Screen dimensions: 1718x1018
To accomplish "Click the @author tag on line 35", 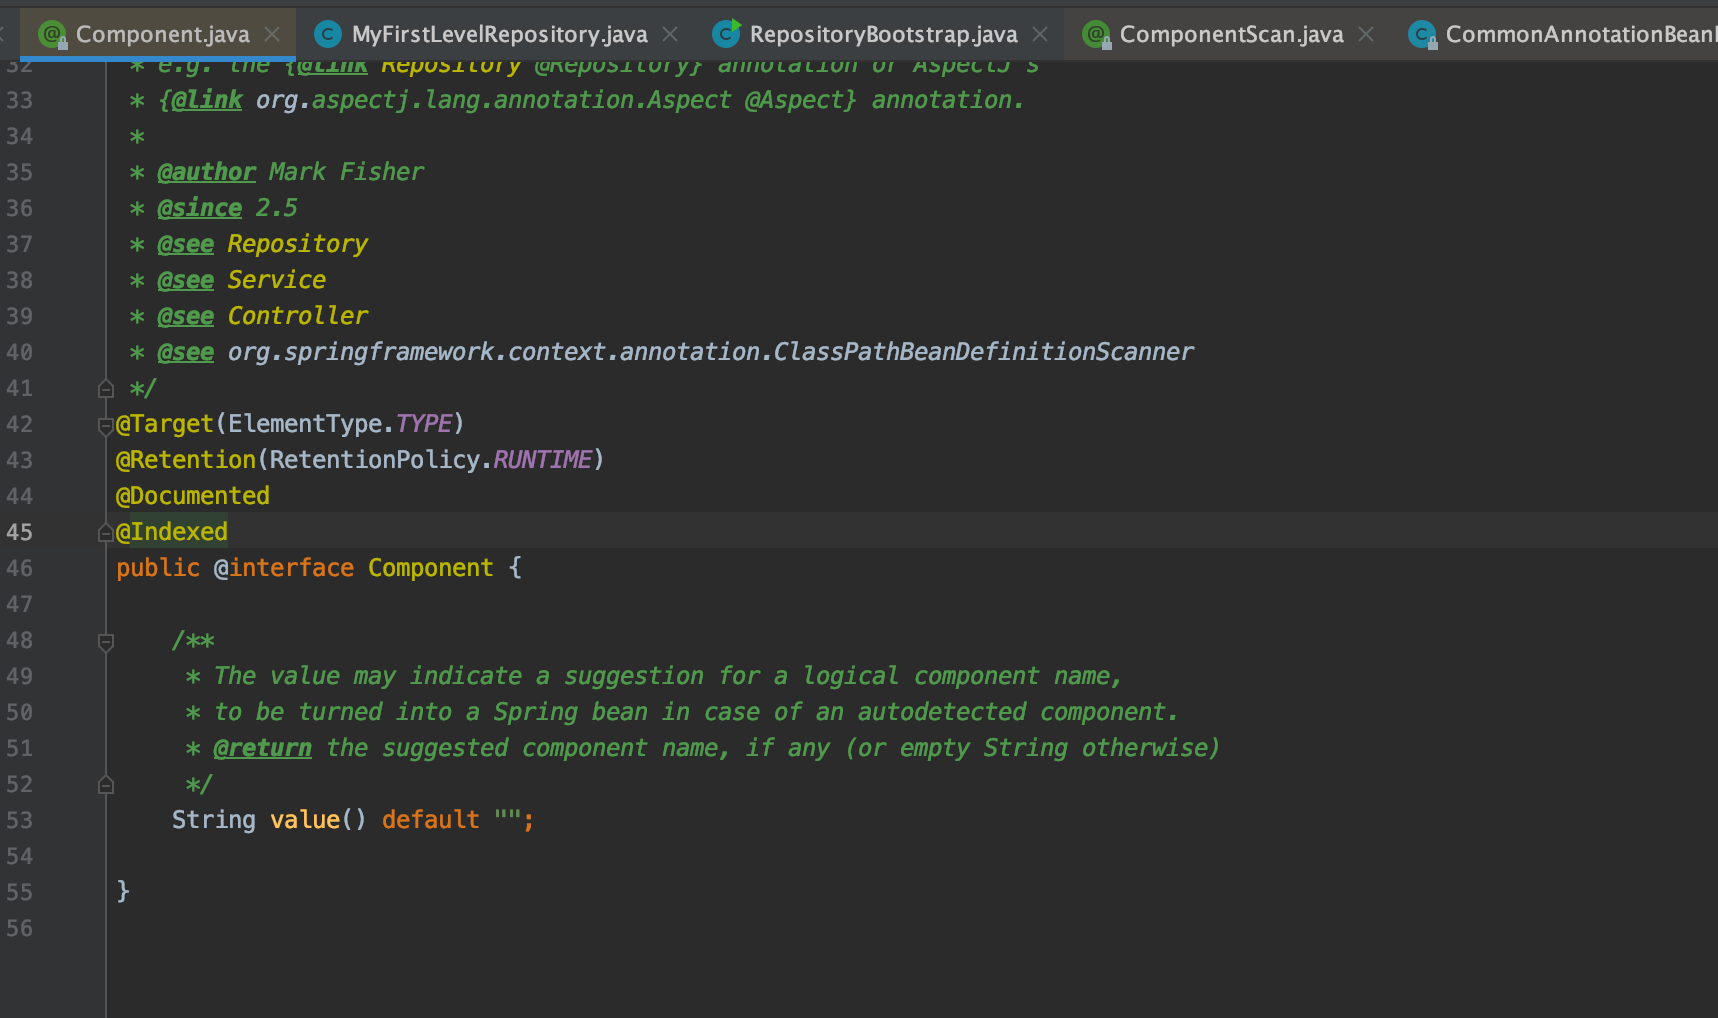I will [206, 172].
